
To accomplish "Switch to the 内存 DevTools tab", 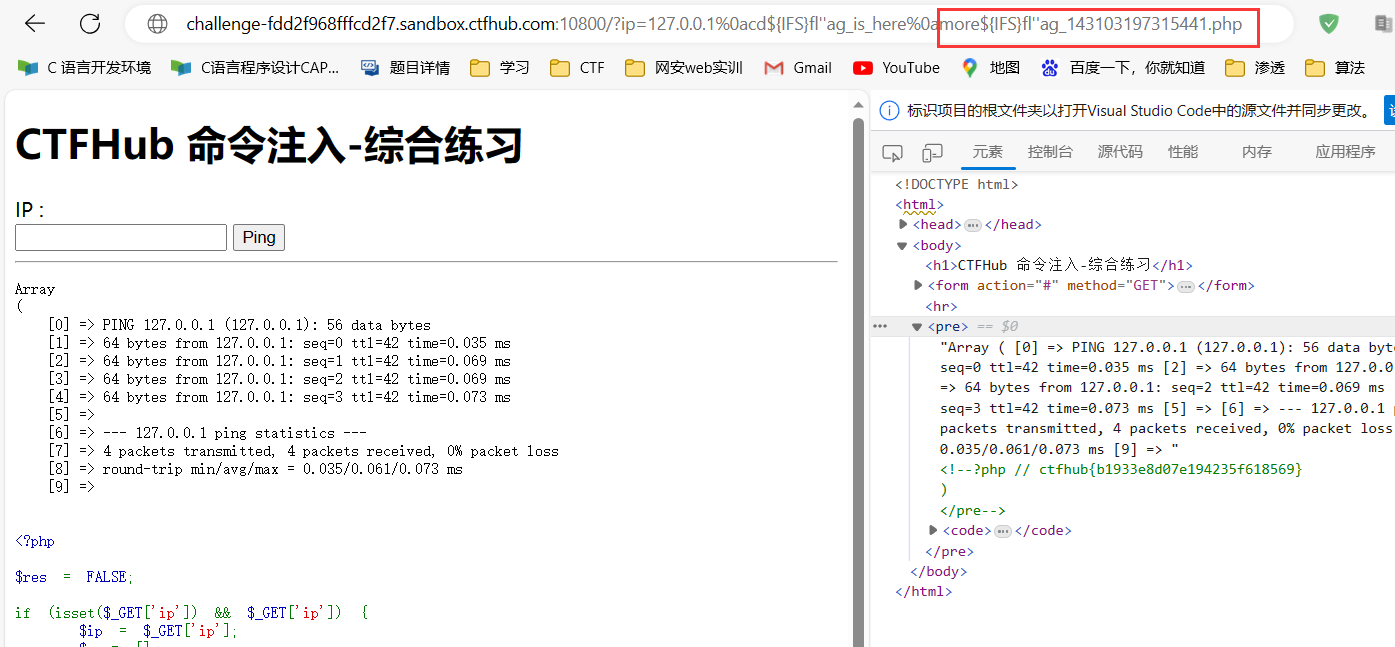I will 1257,152.
